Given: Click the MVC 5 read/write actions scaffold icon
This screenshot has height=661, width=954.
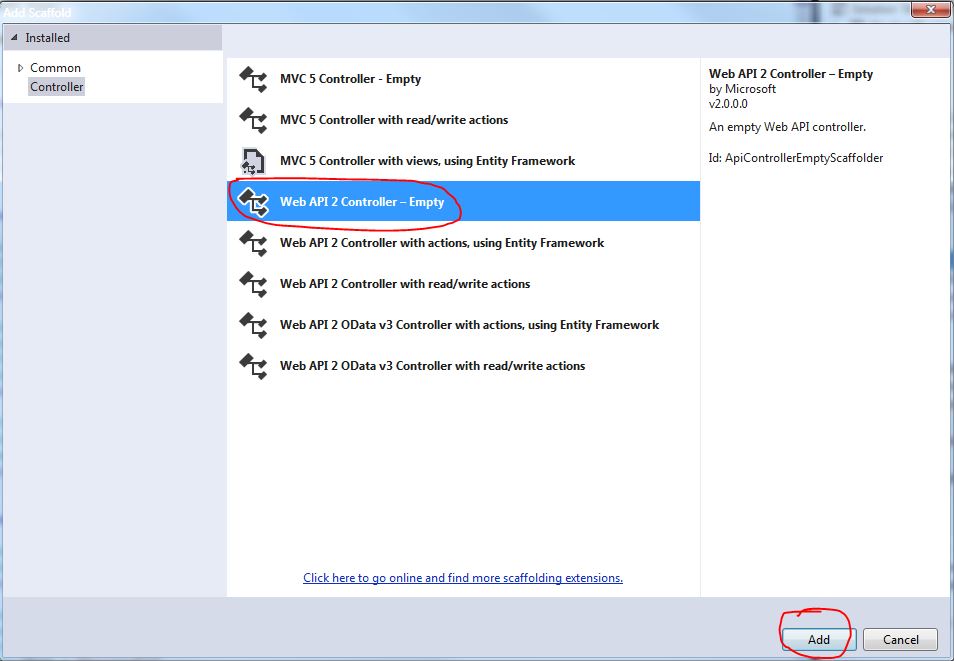Looking at the screenshot, I should click(252, 121).
